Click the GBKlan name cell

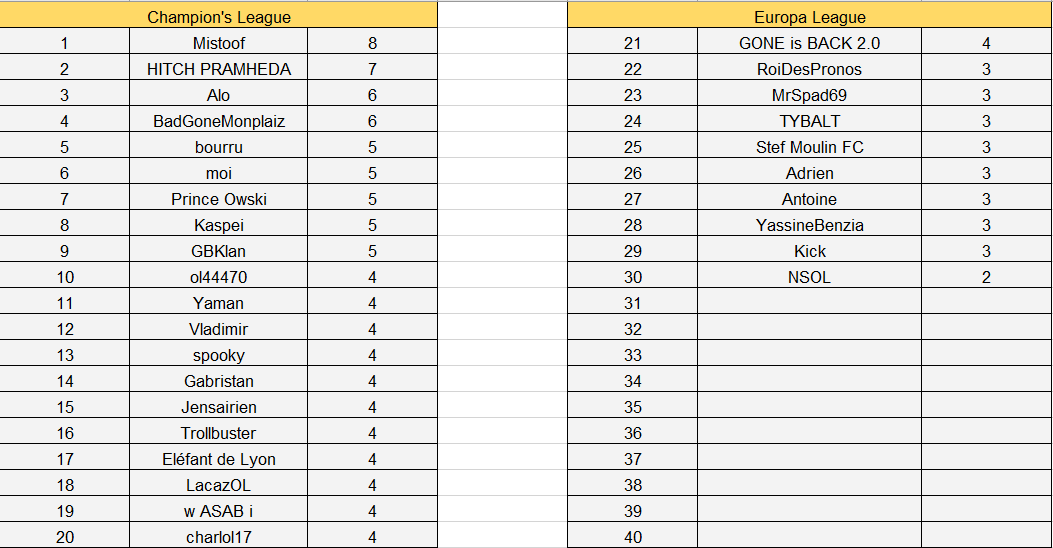click(219, 251)
